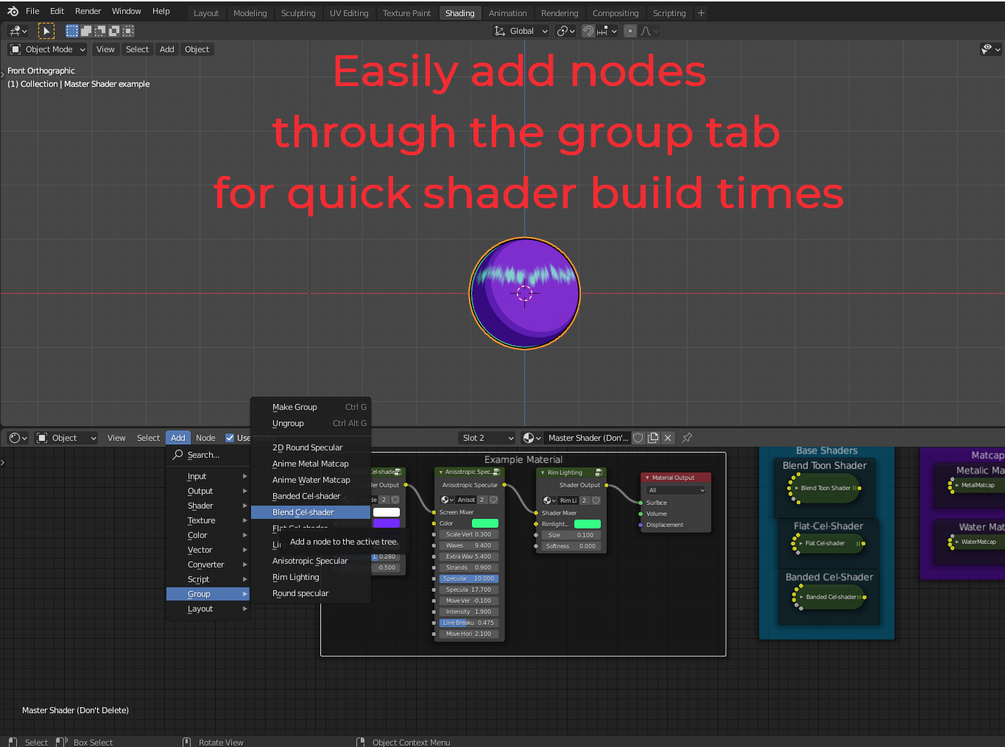Collapse the Material Output node triangle

tap(647, 478)
